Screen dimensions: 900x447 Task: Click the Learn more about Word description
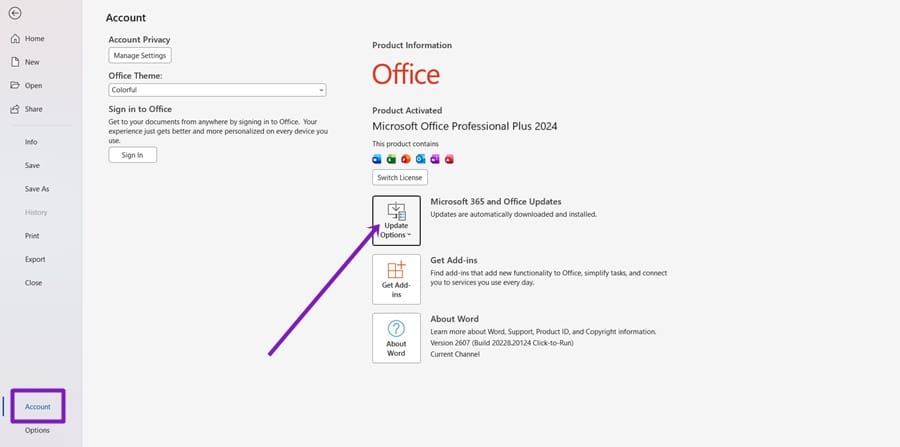click(543, 332)
